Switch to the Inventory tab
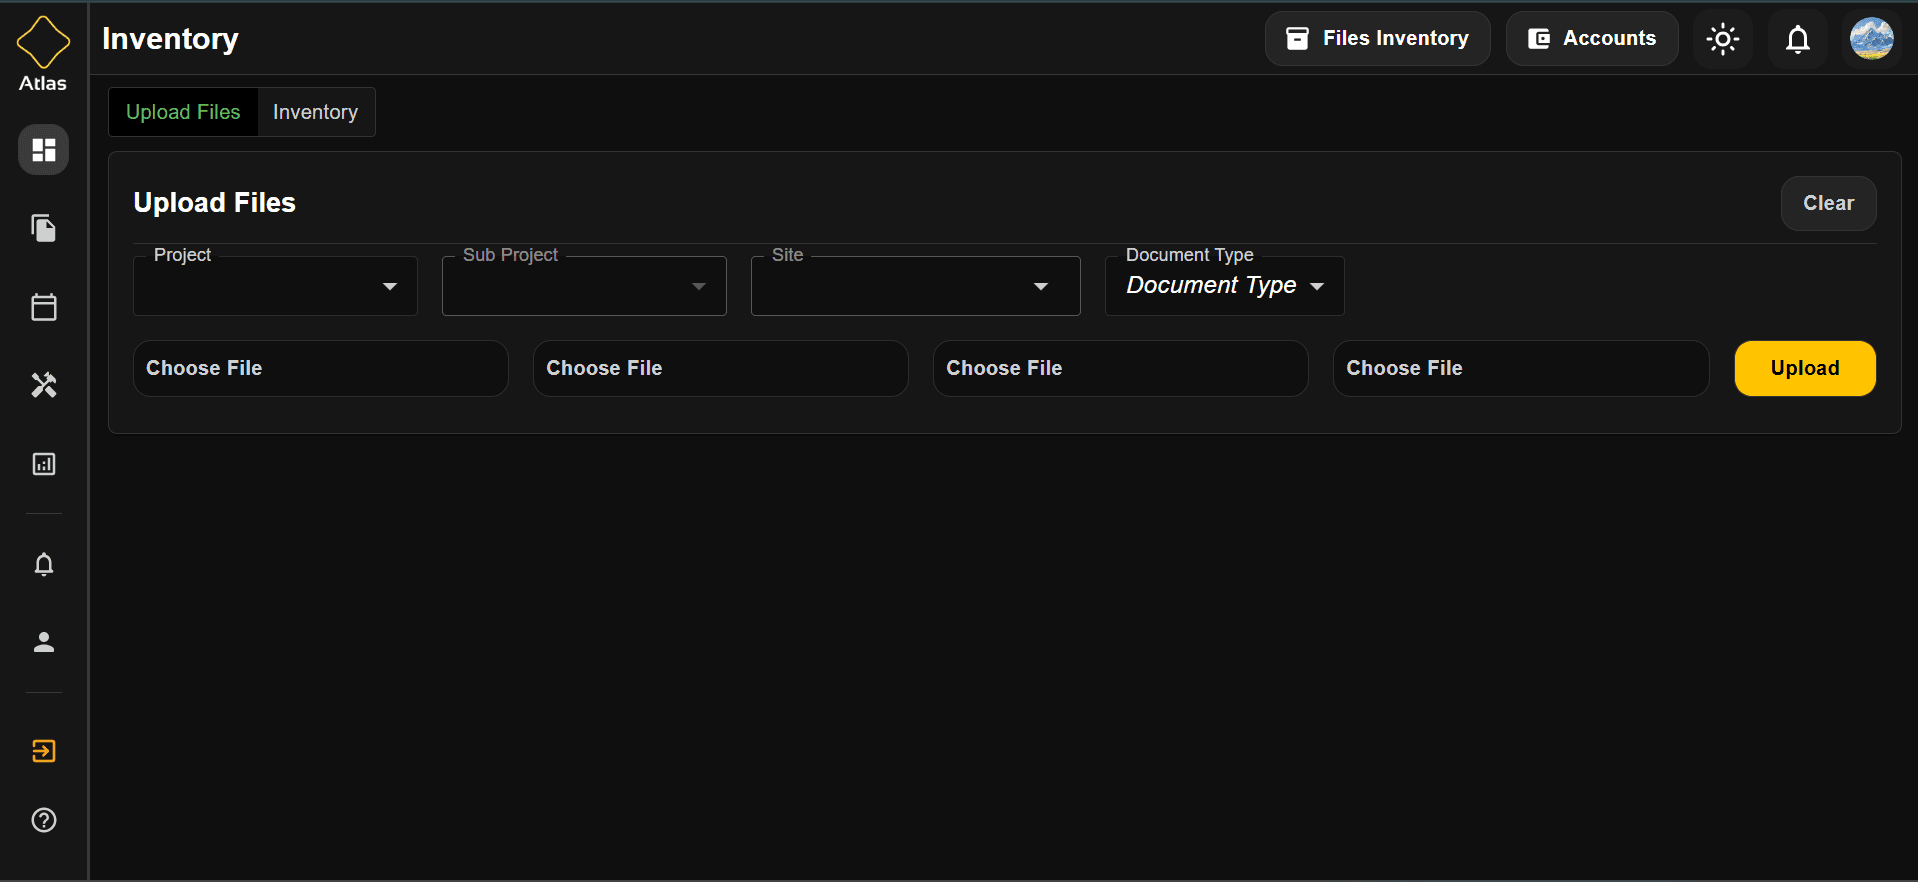The height and width of the screenshot is (882, 1918). tap(316, 112)
